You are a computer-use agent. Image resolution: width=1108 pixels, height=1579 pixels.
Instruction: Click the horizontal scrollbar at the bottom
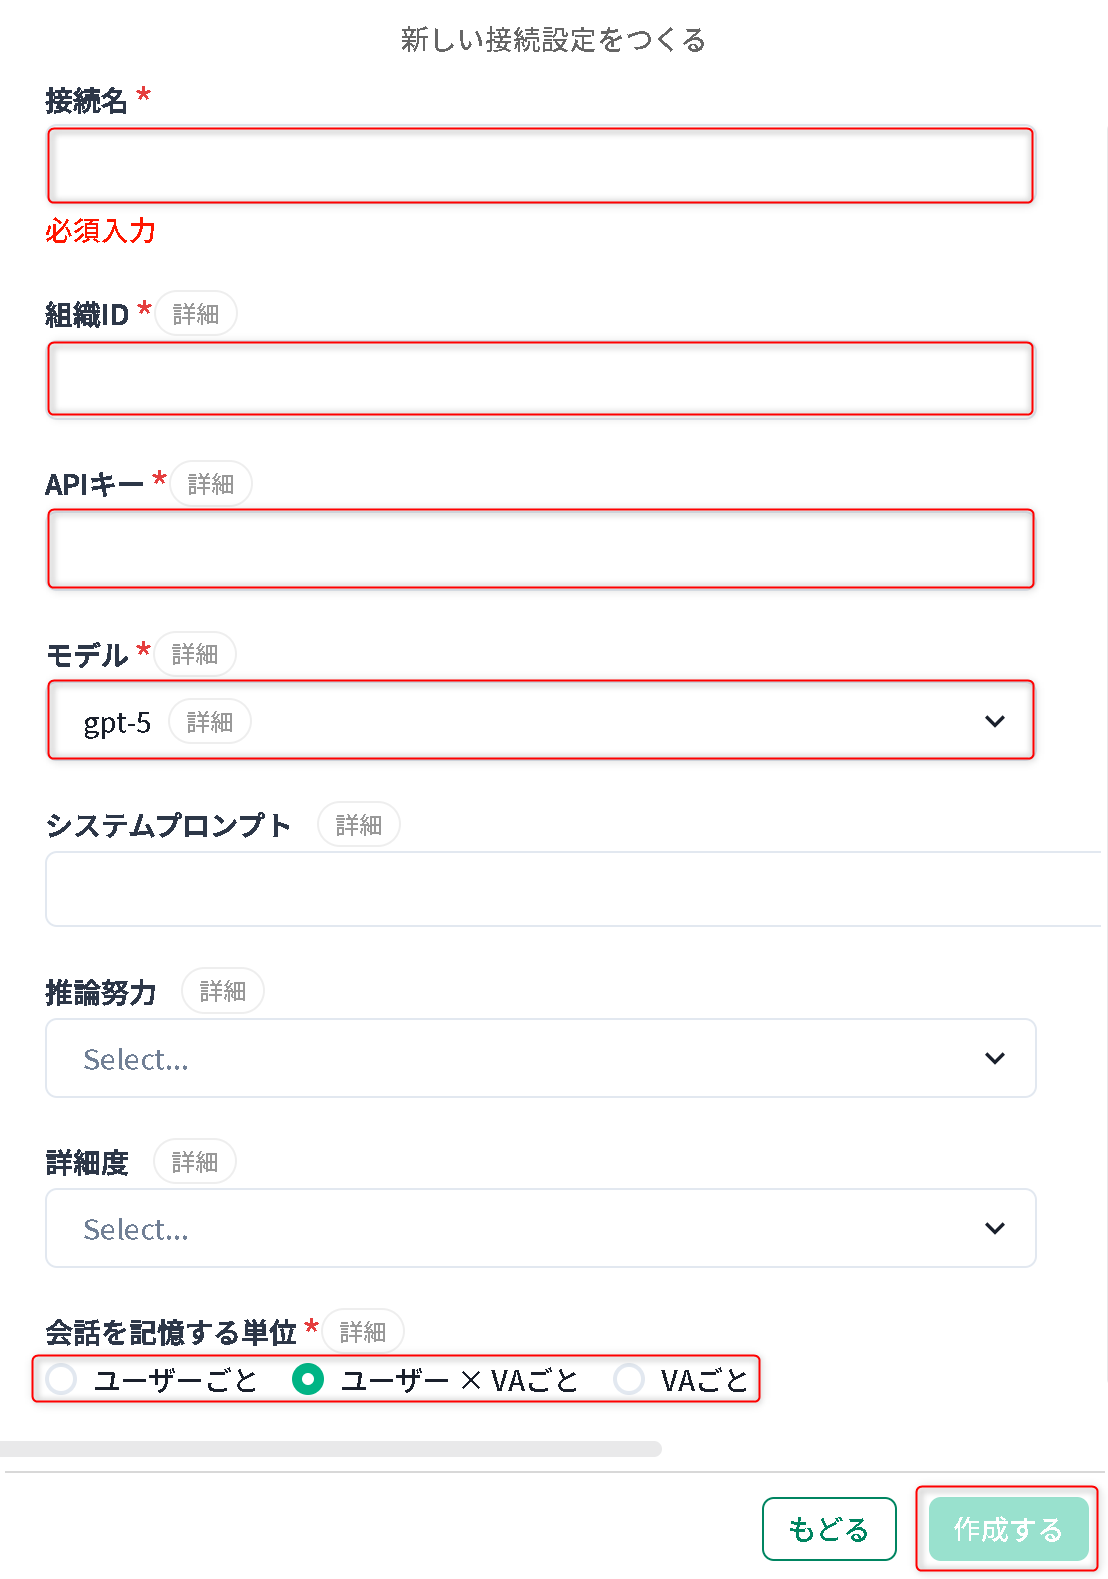330,1449
